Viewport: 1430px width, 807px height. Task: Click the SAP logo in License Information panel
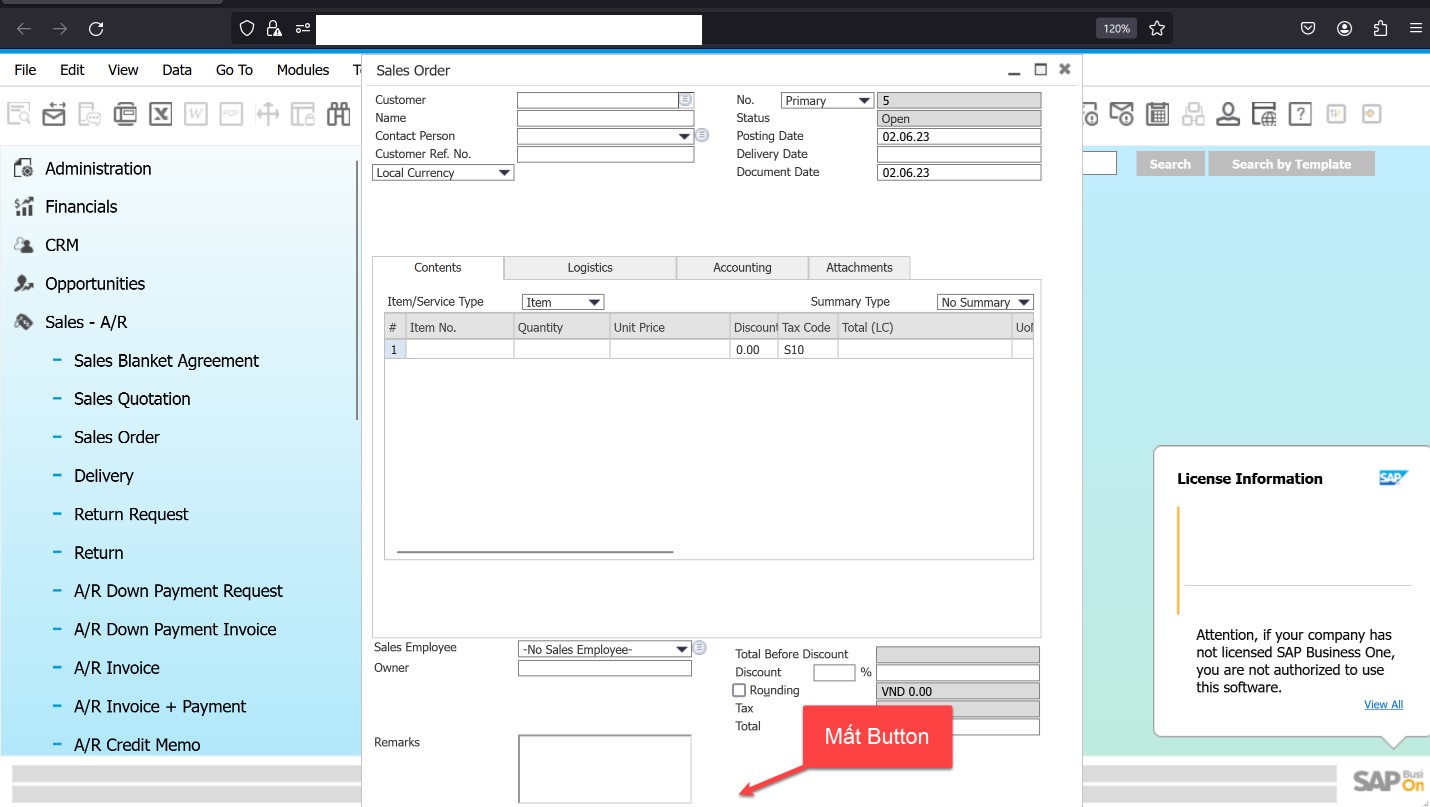click(x=1392, y=478)
